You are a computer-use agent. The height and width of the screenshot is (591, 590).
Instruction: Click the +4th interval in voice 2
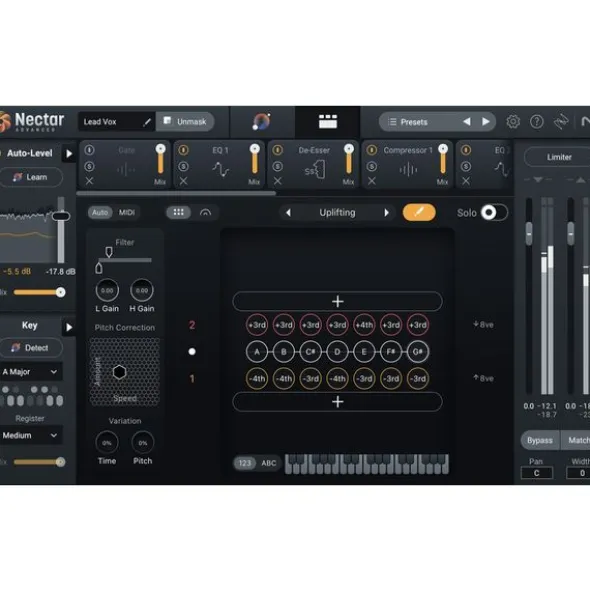pyautogui.click(x=364, y=325)
